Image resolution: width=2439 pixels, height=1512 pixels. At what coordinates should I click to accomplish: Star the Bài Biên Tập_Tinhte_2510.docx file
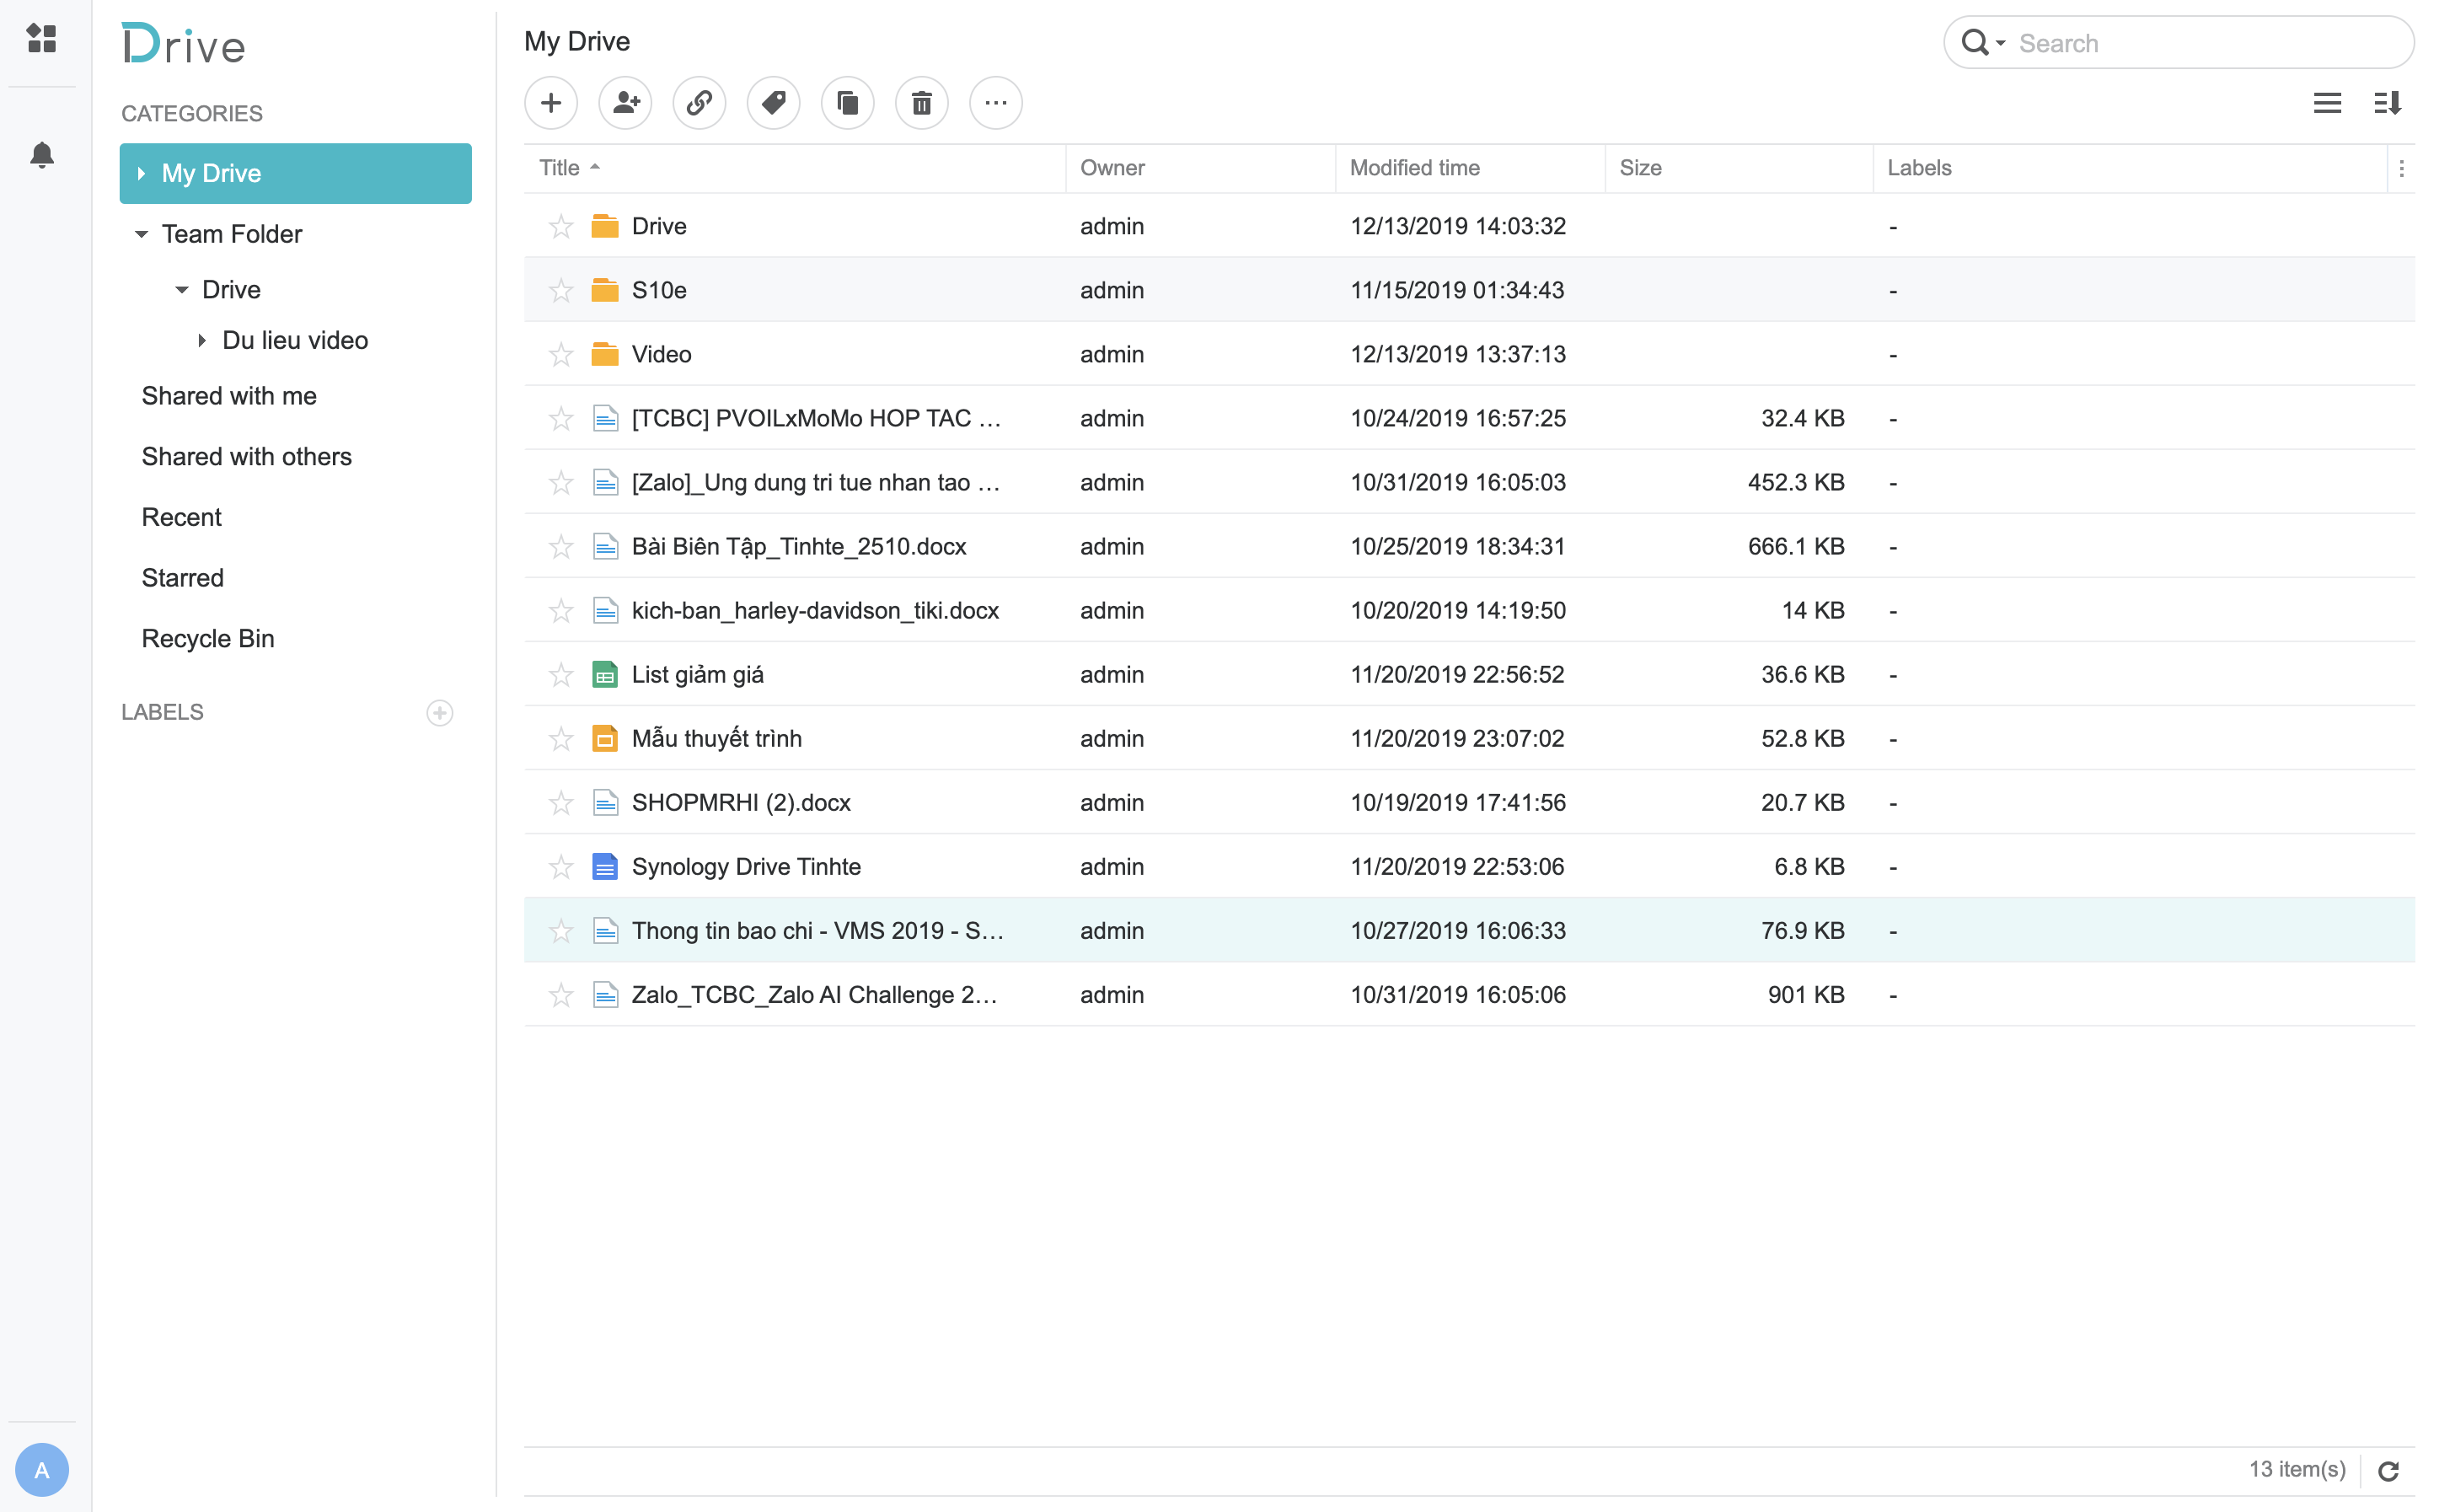[561, 546]
